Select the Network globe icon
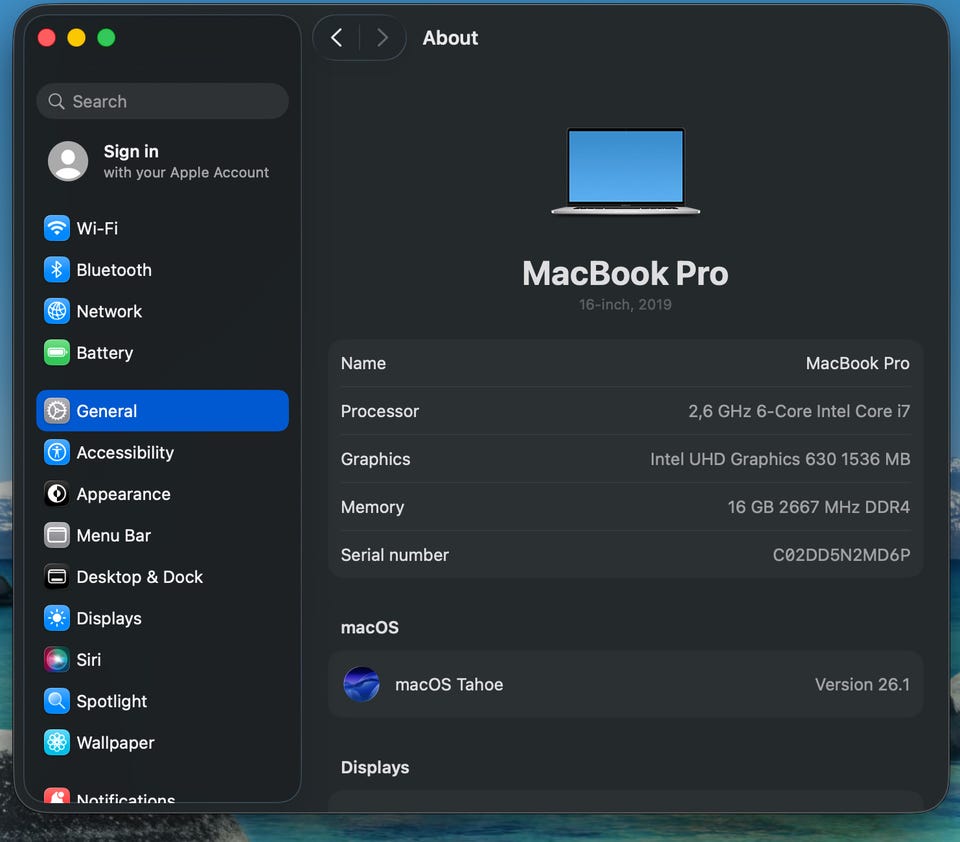The height and width of the screenshot is (842, 960). coord(57,311)
